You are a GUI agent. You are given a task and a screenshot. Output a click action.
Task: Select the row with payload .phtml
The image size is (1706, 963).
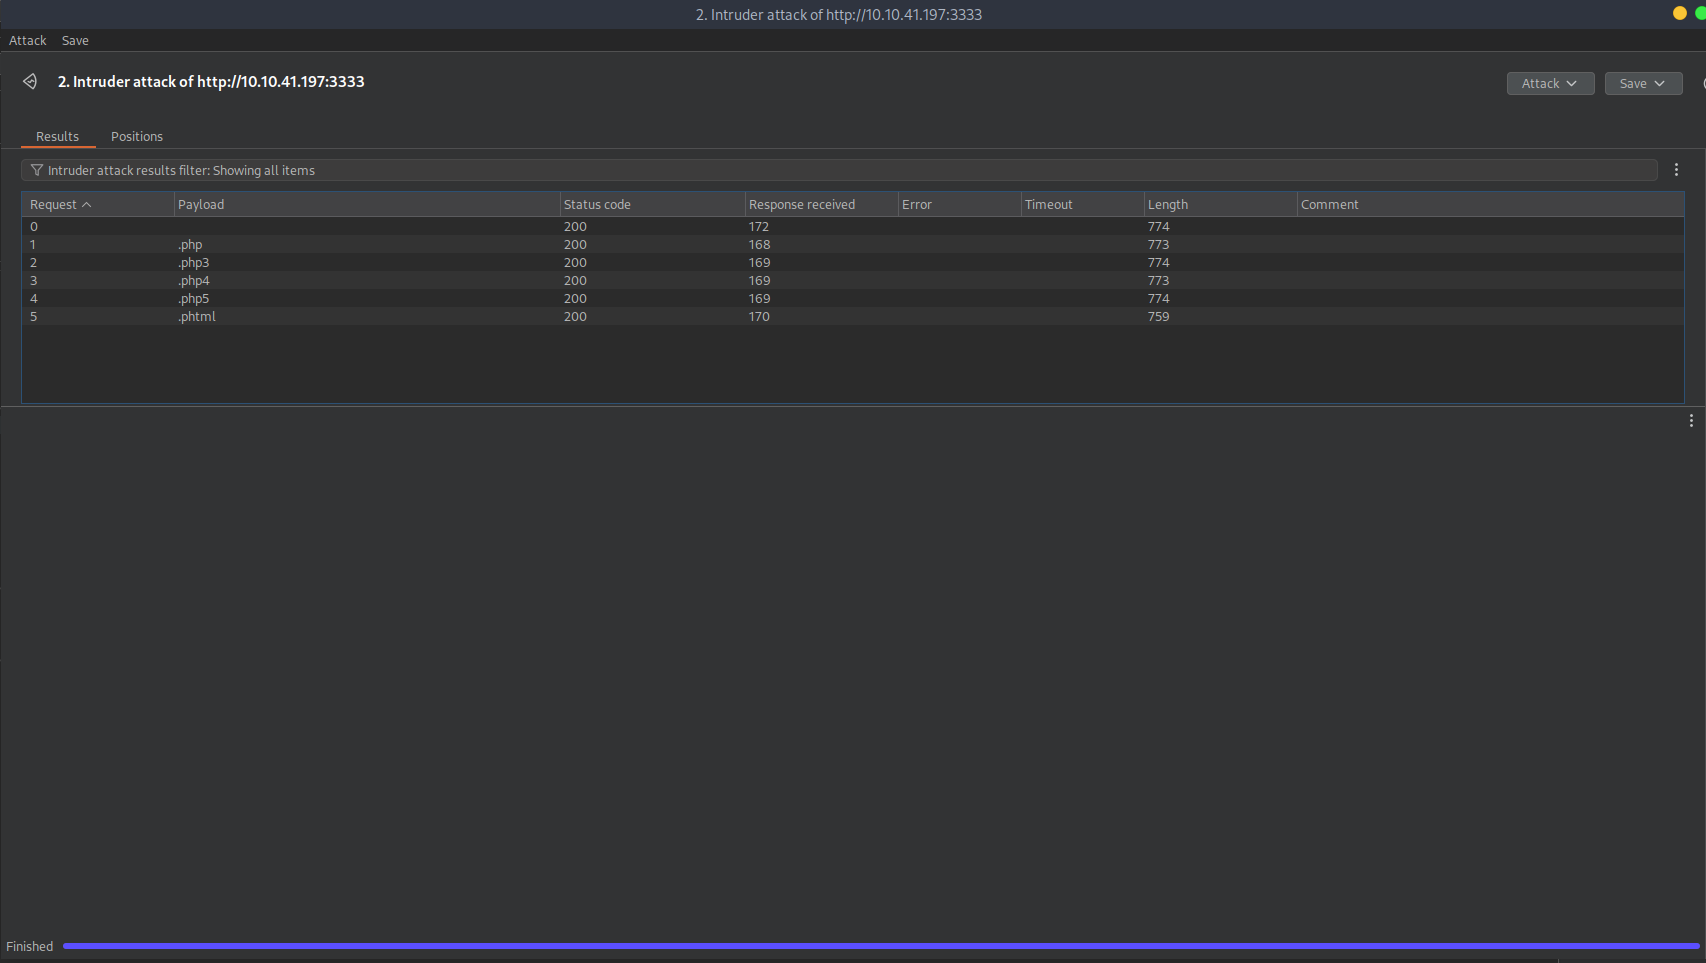(x=852, y=316)
